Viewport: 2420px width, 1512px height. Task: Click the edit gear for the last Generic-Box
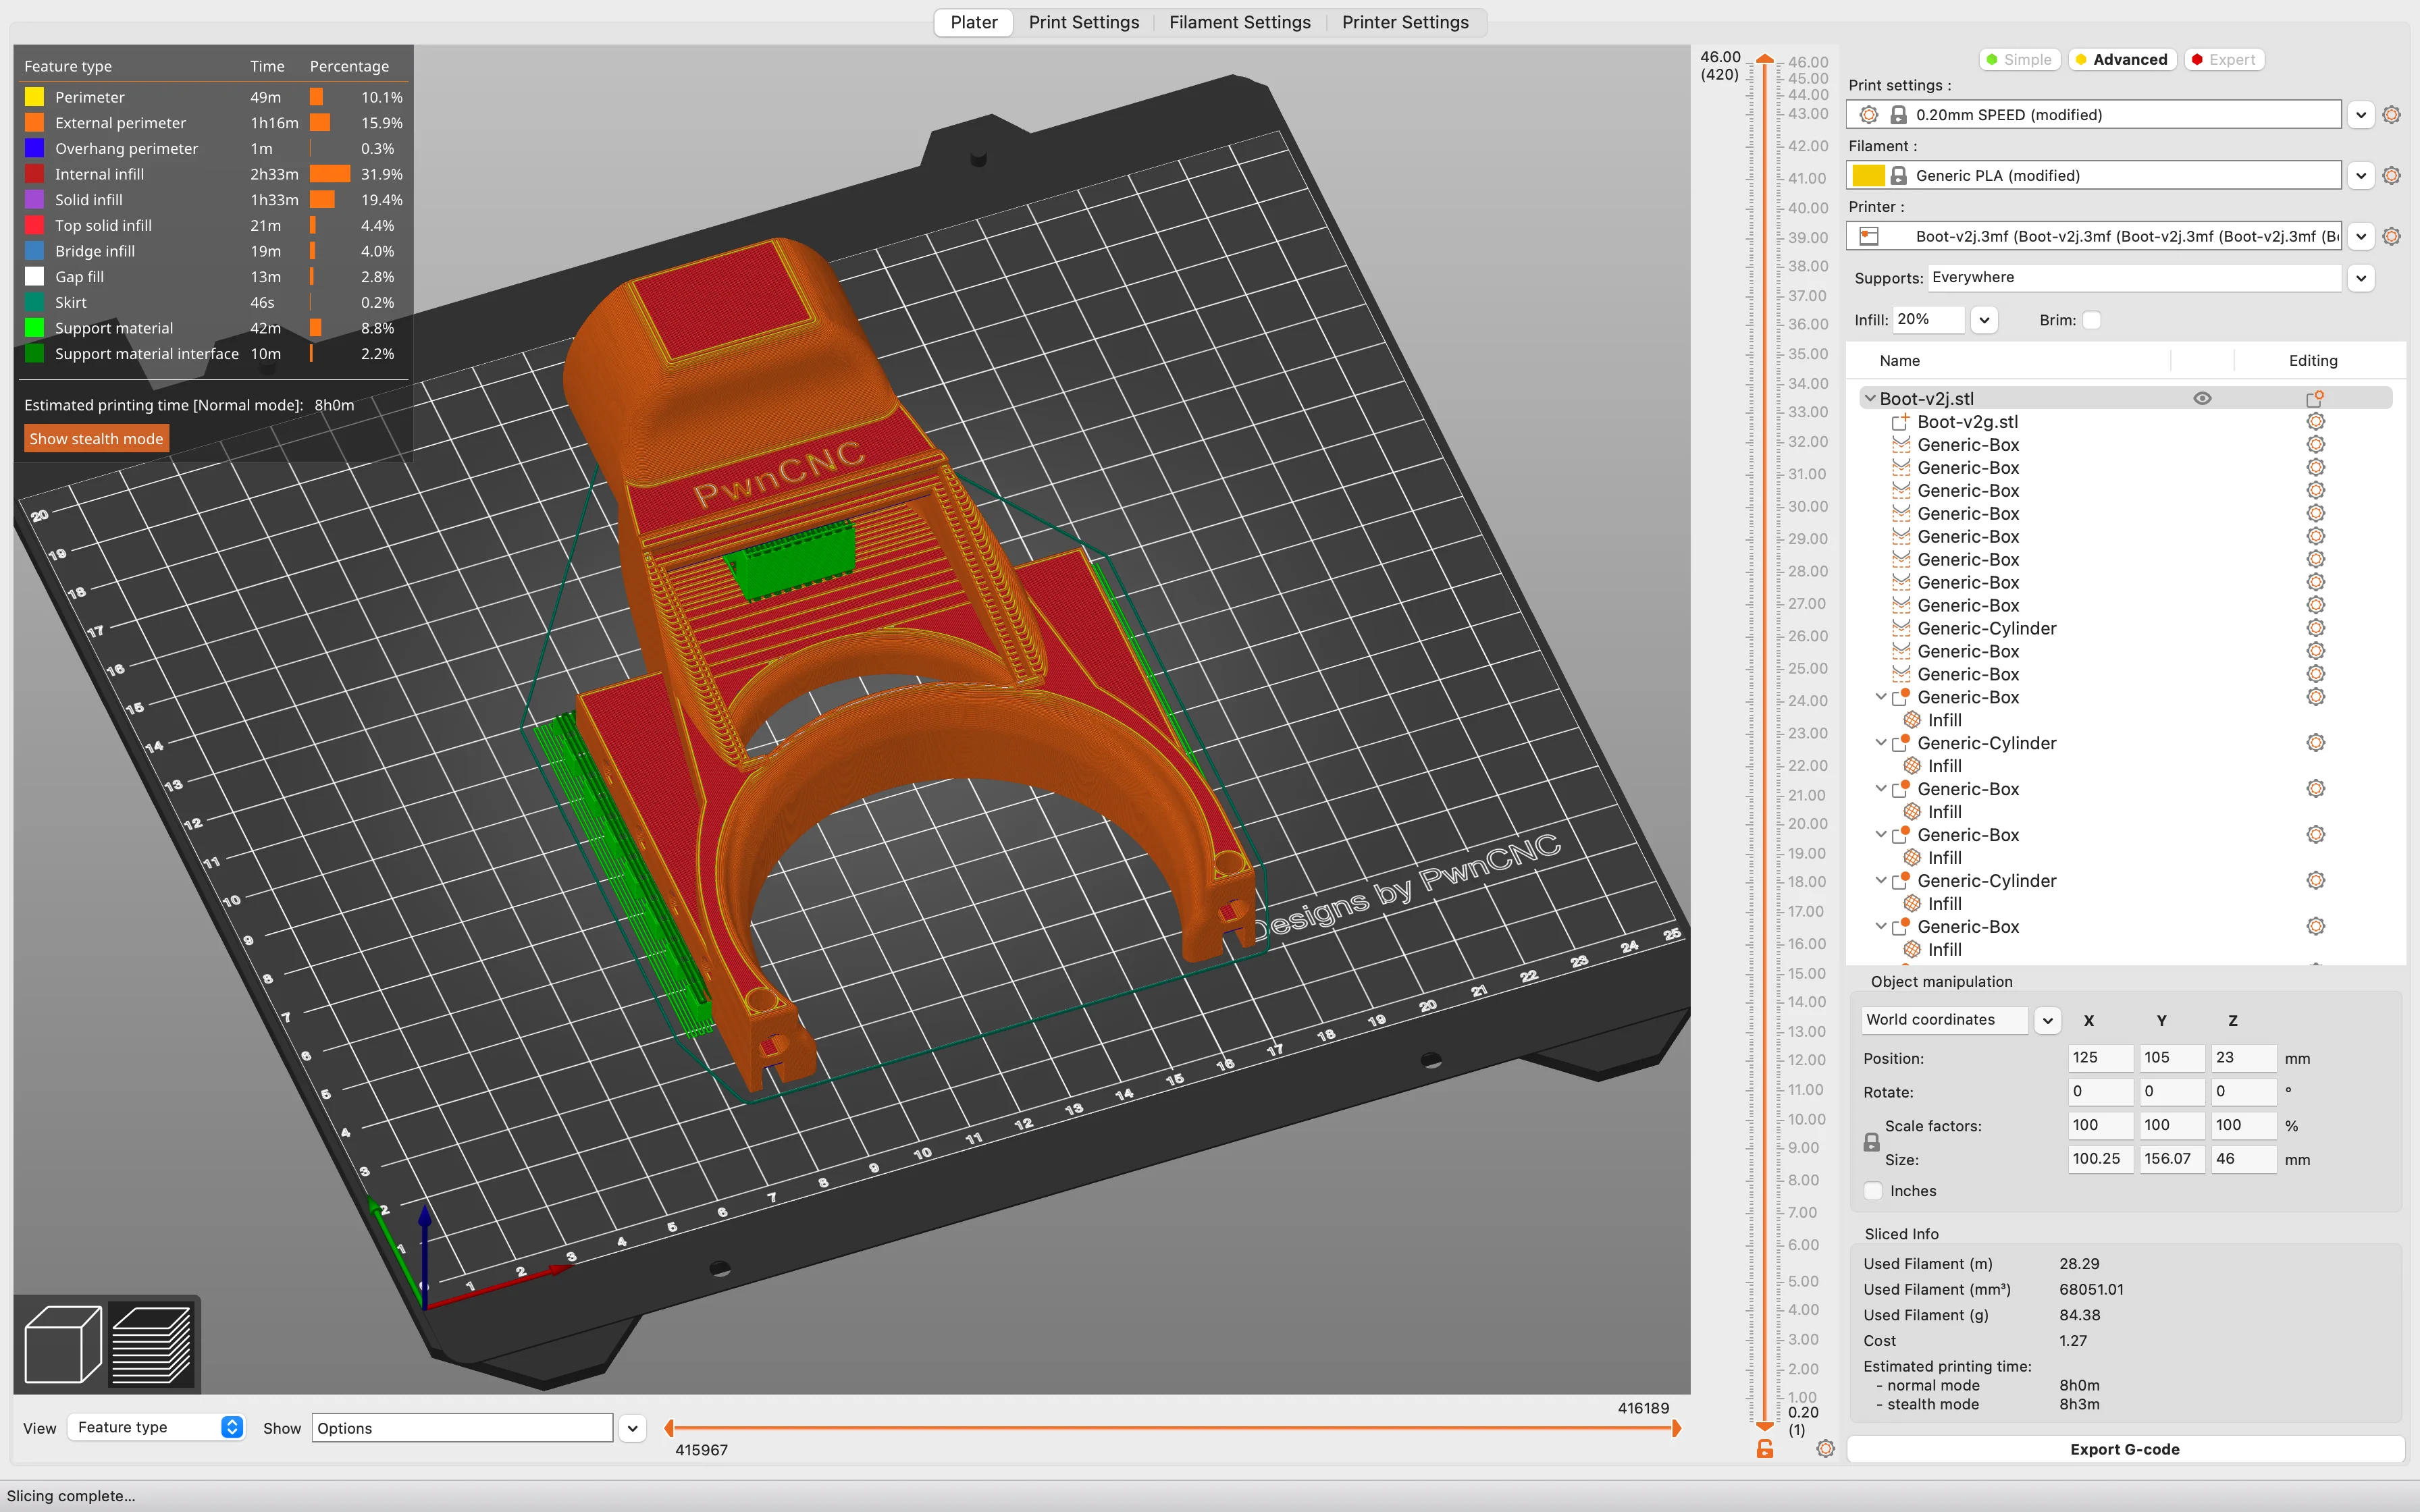(2315, 926)
